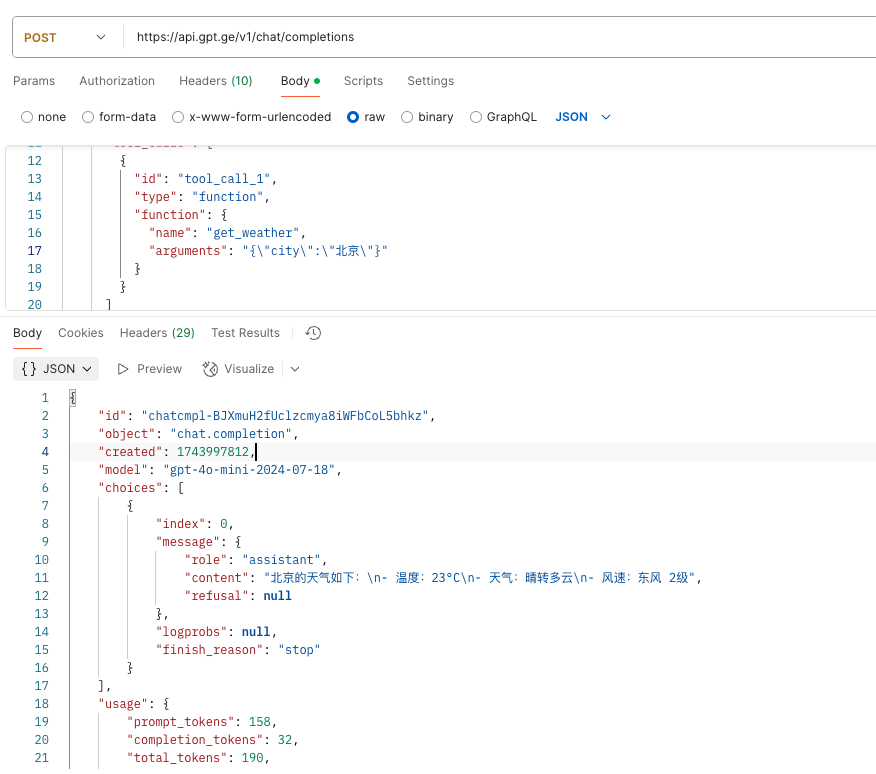The image size is (876, 774).
Task: Click the total_tokens value 190
Action: click(x=253, y=758)
